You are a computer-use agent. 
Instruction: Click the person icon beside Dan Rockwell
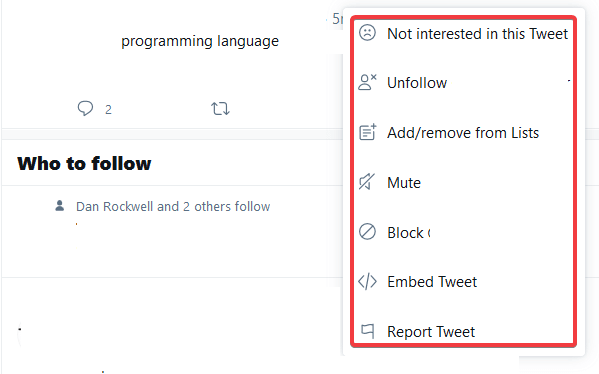60,206
